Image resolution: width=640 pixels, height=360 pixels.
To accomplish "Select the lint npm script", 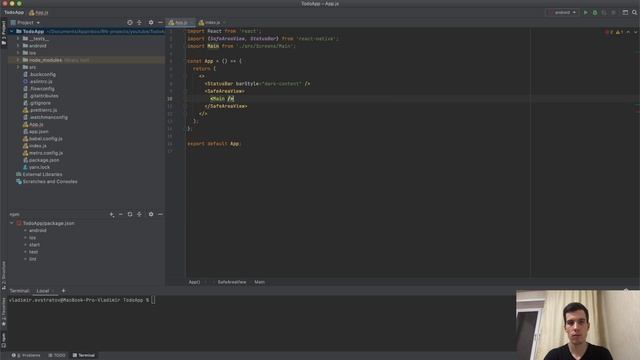I will click(x=33, y=259).
